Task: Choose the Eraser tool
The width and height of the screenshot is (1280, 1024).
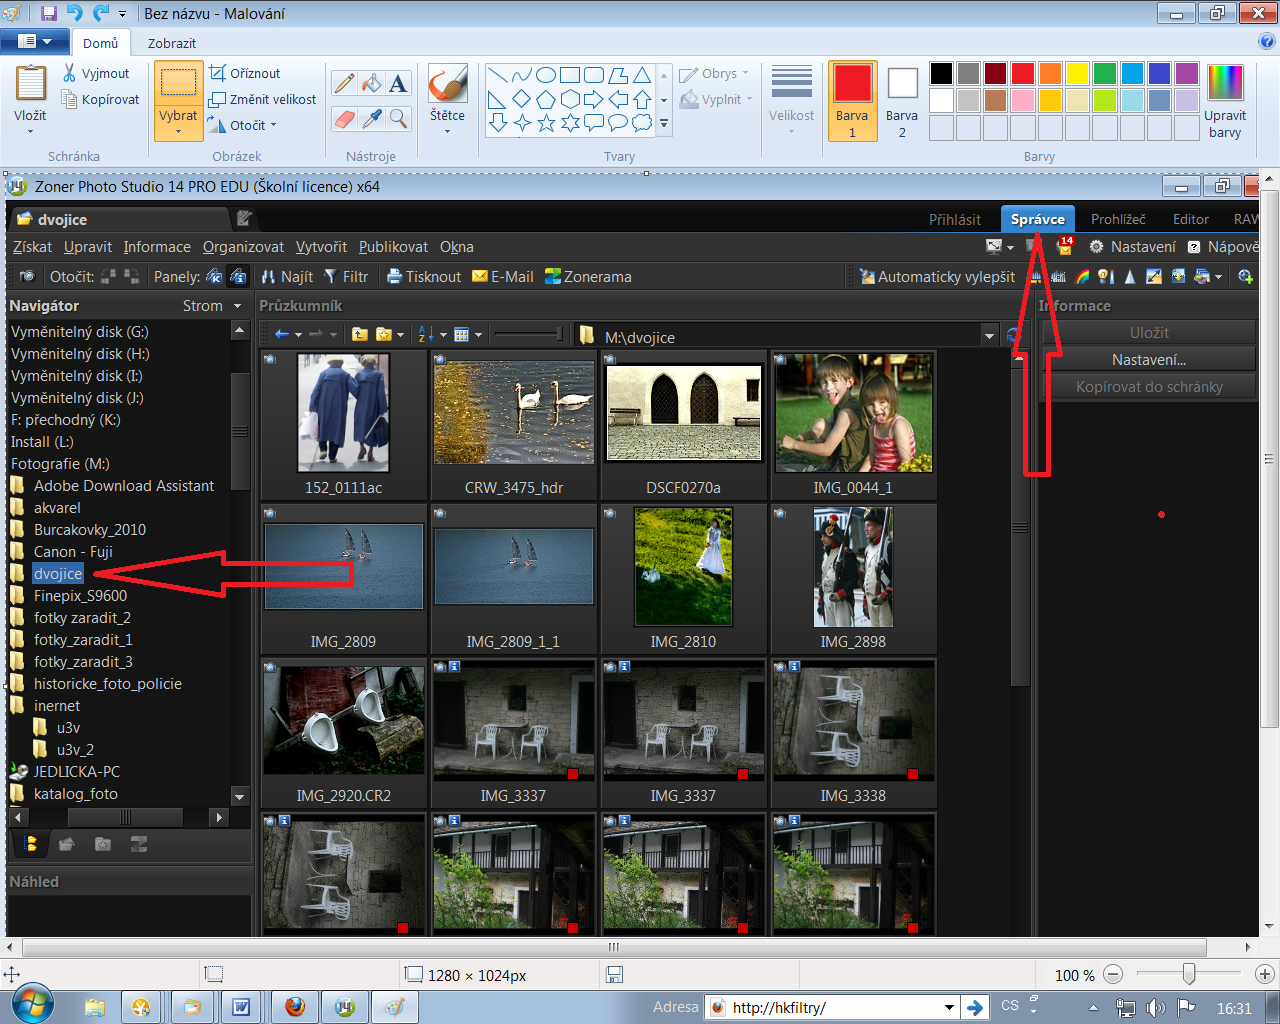Action: point(344,119)
